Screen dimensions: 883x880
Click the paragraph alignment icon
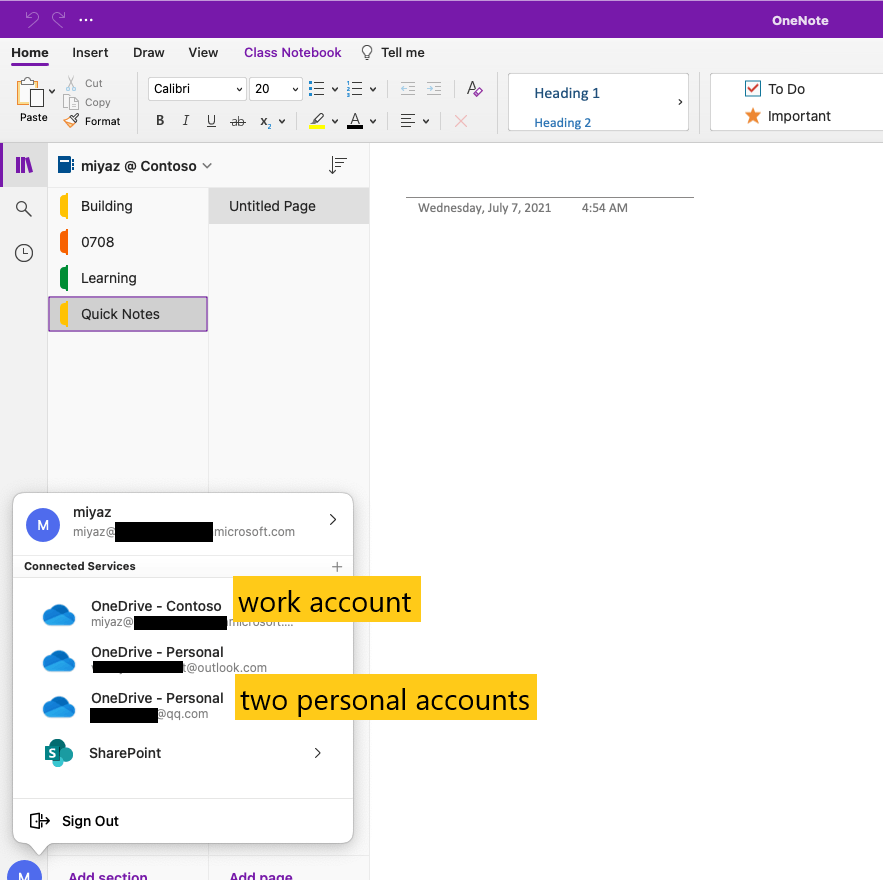coord(408,120)
